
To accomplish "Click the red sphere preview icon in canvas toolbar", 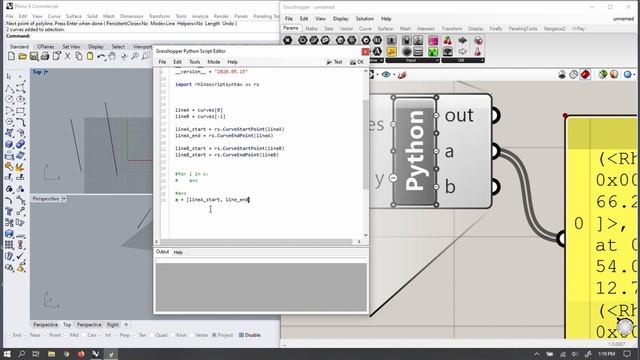I will pos(585,74).
